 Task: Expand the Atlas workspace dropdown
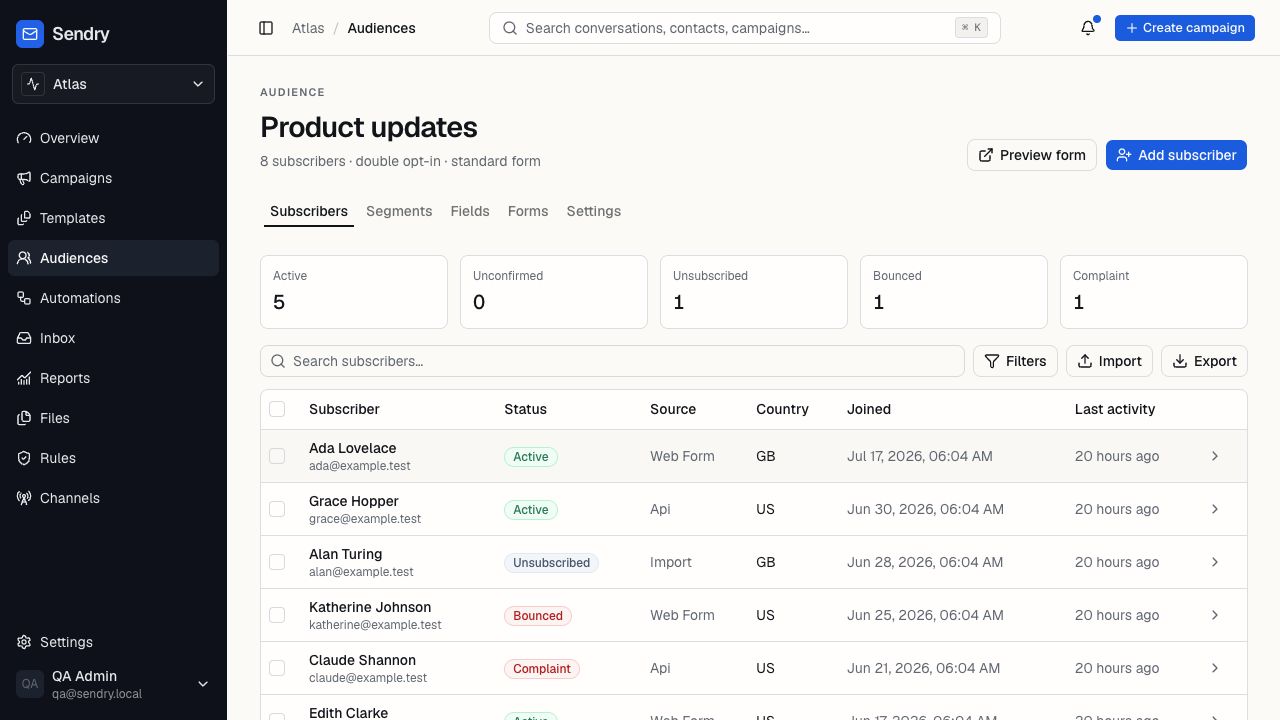click(113, 84)
